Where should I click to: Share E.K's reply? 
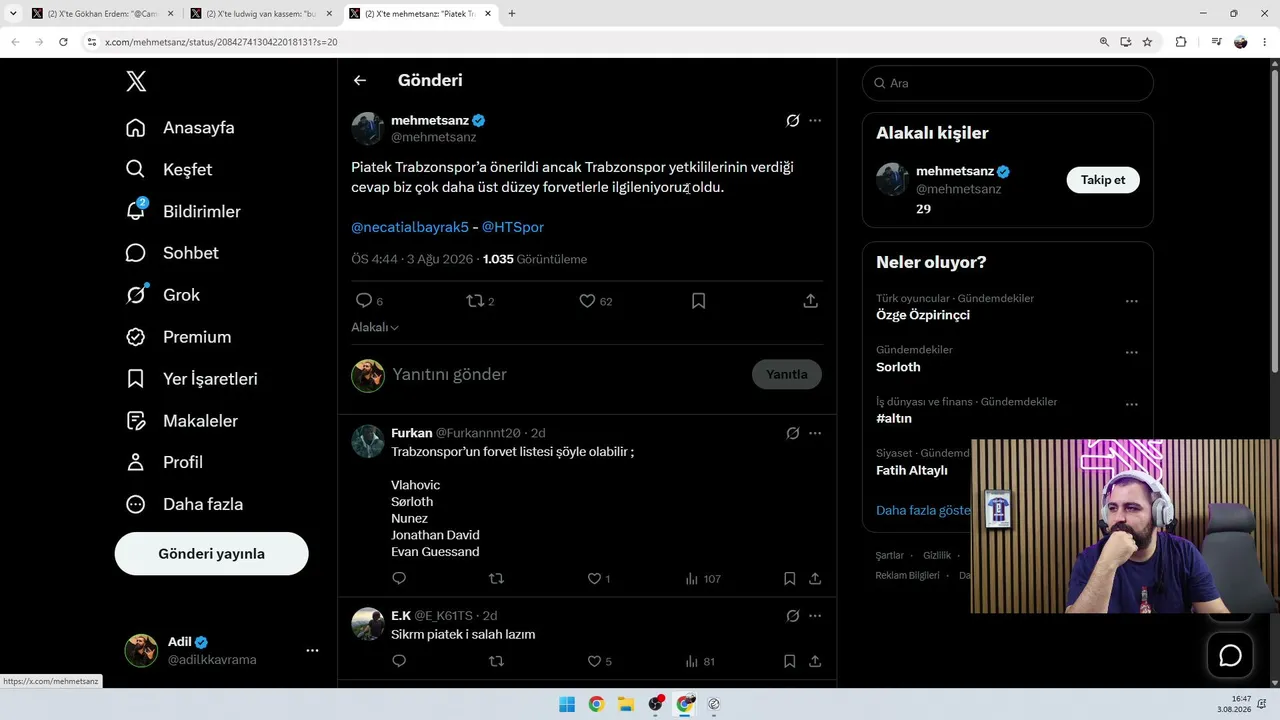click(815, 661)
